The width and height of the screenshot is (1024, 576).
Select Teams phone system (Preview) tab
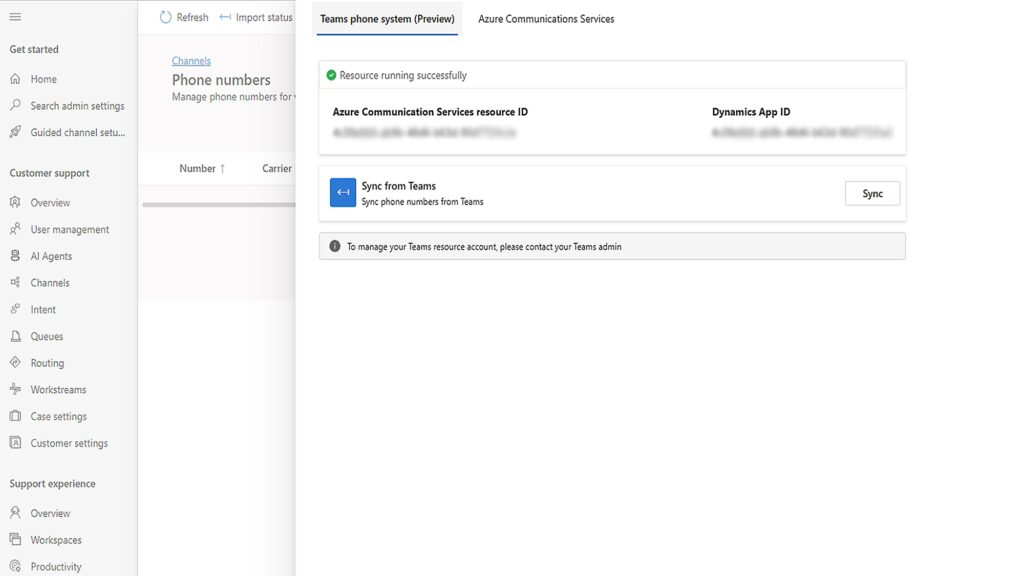click(387, 19)
